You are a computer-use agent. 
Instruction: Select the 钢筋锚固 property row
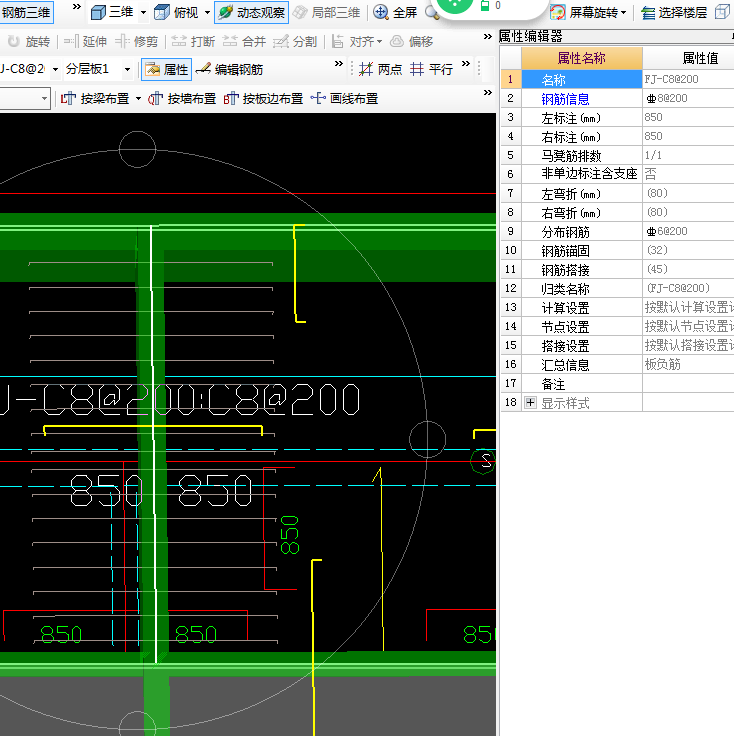(x=617, y=251)
